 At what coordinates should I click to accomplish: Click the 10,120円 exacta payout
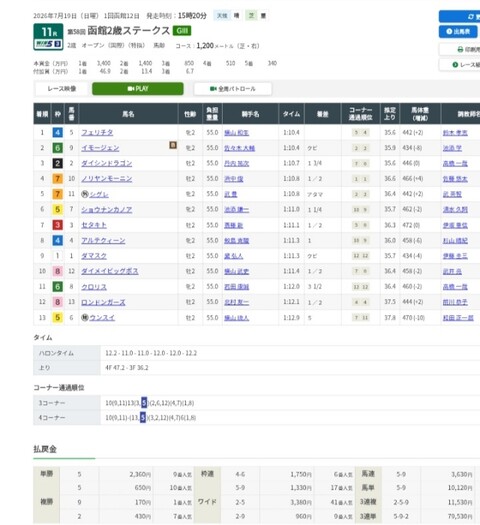(460, 488)
